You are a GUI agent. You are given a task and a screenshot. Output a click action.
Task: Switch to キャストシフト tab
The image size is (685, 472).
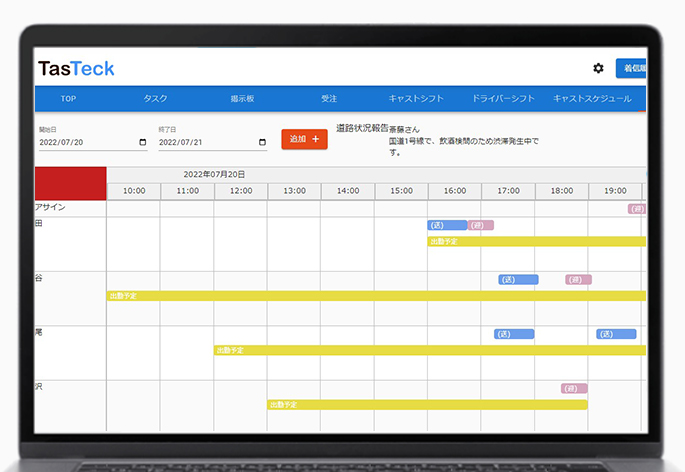[416, 99]
